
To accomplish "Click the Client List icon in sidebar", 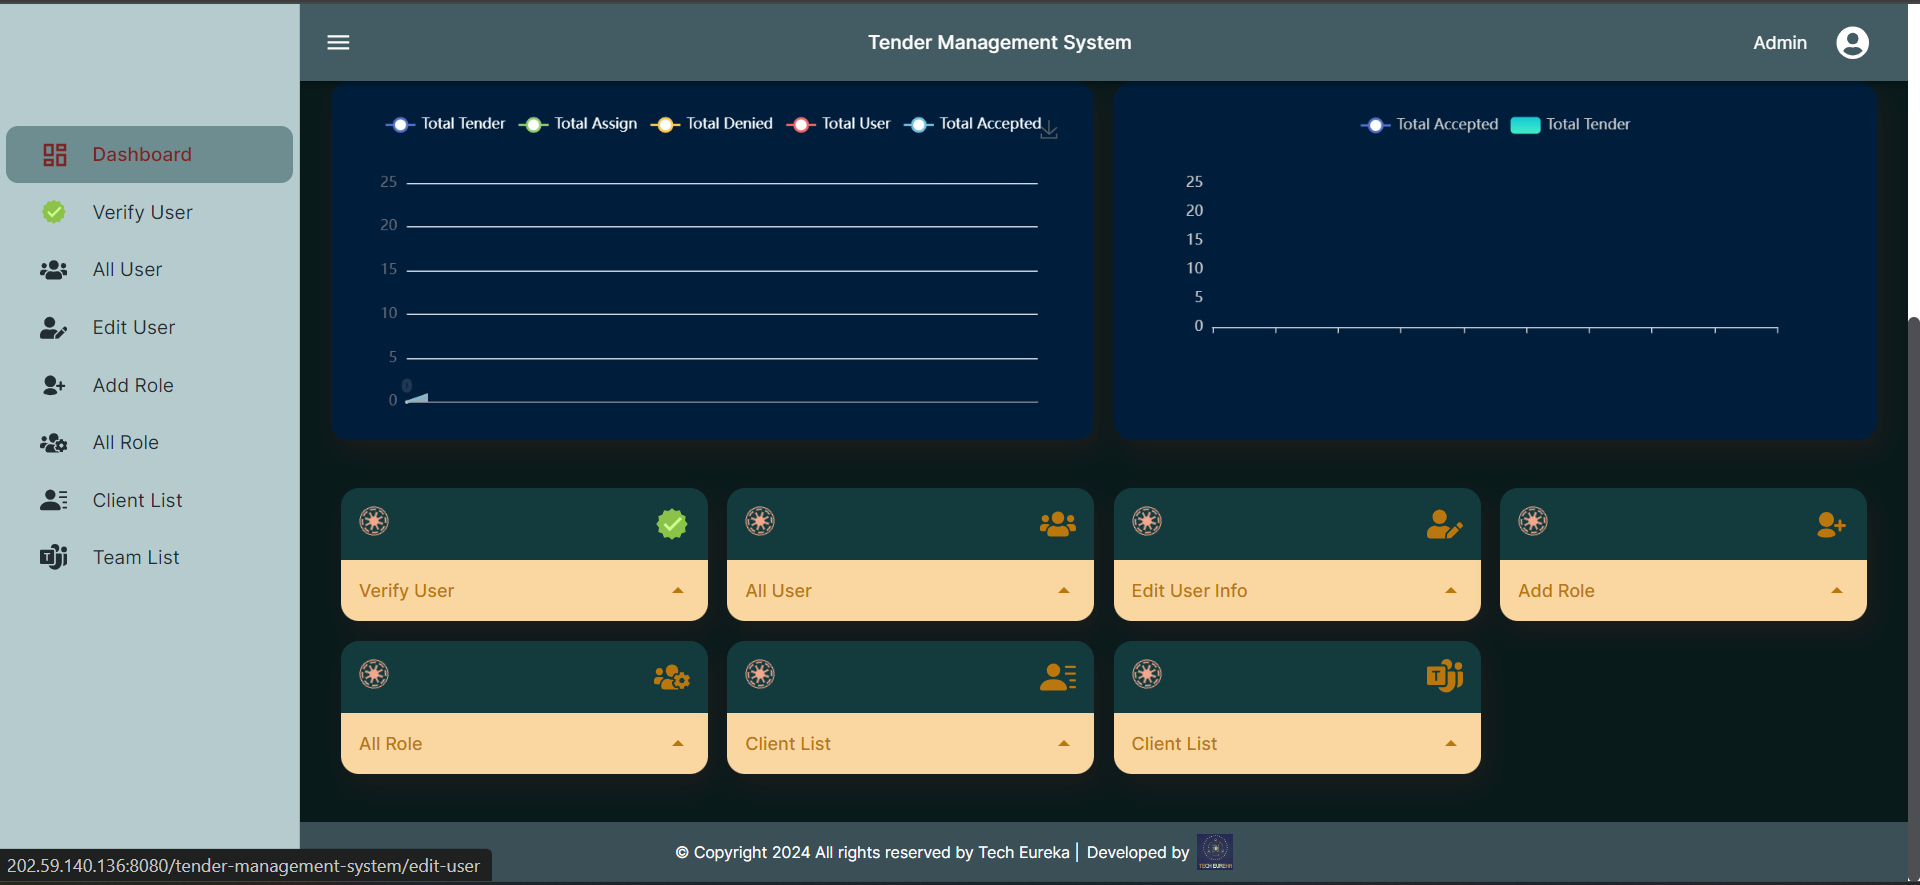I will pyautogui.click(x=54, y=500).
